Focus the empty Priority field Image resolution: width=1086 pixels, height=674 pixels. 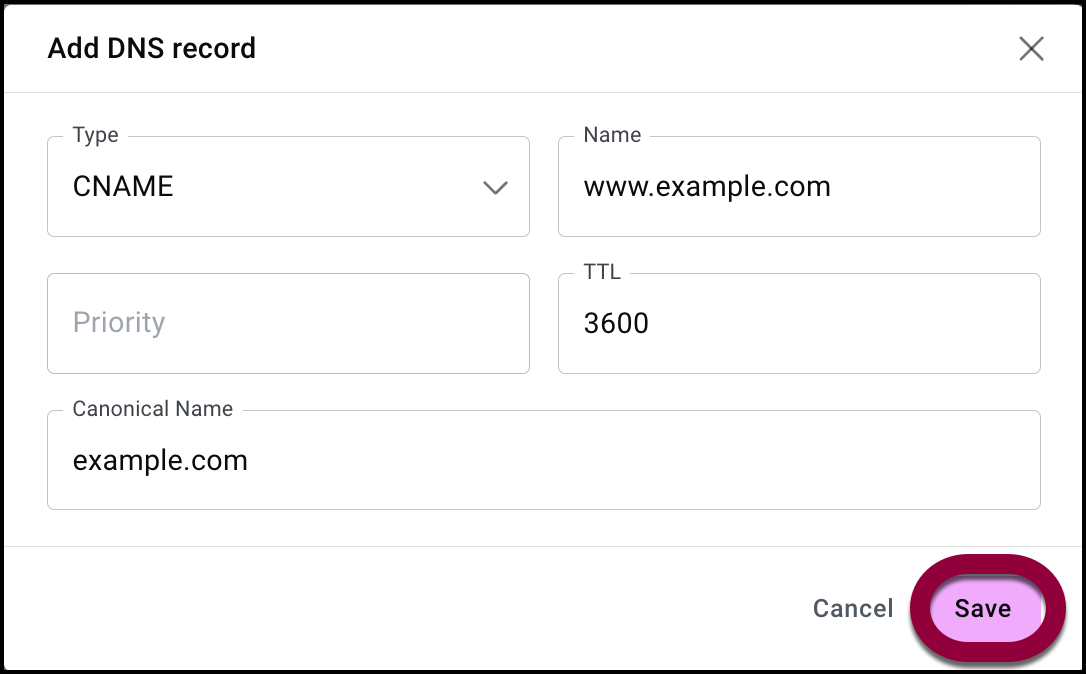click(x=288, y=323)
